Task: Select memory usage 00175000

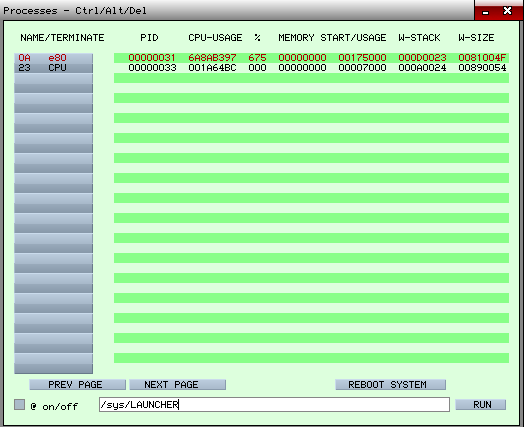Action: [362, 58]
